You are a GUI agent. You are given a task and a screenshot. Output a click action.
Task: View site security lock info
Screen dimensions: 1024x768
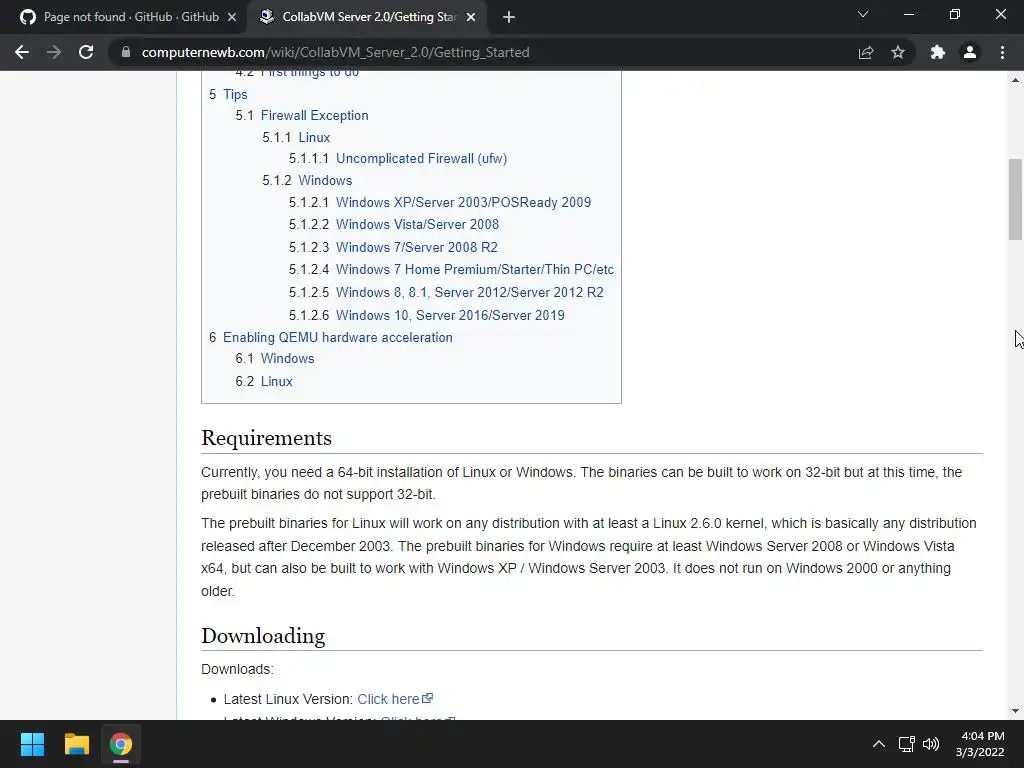tap(126, 52)
